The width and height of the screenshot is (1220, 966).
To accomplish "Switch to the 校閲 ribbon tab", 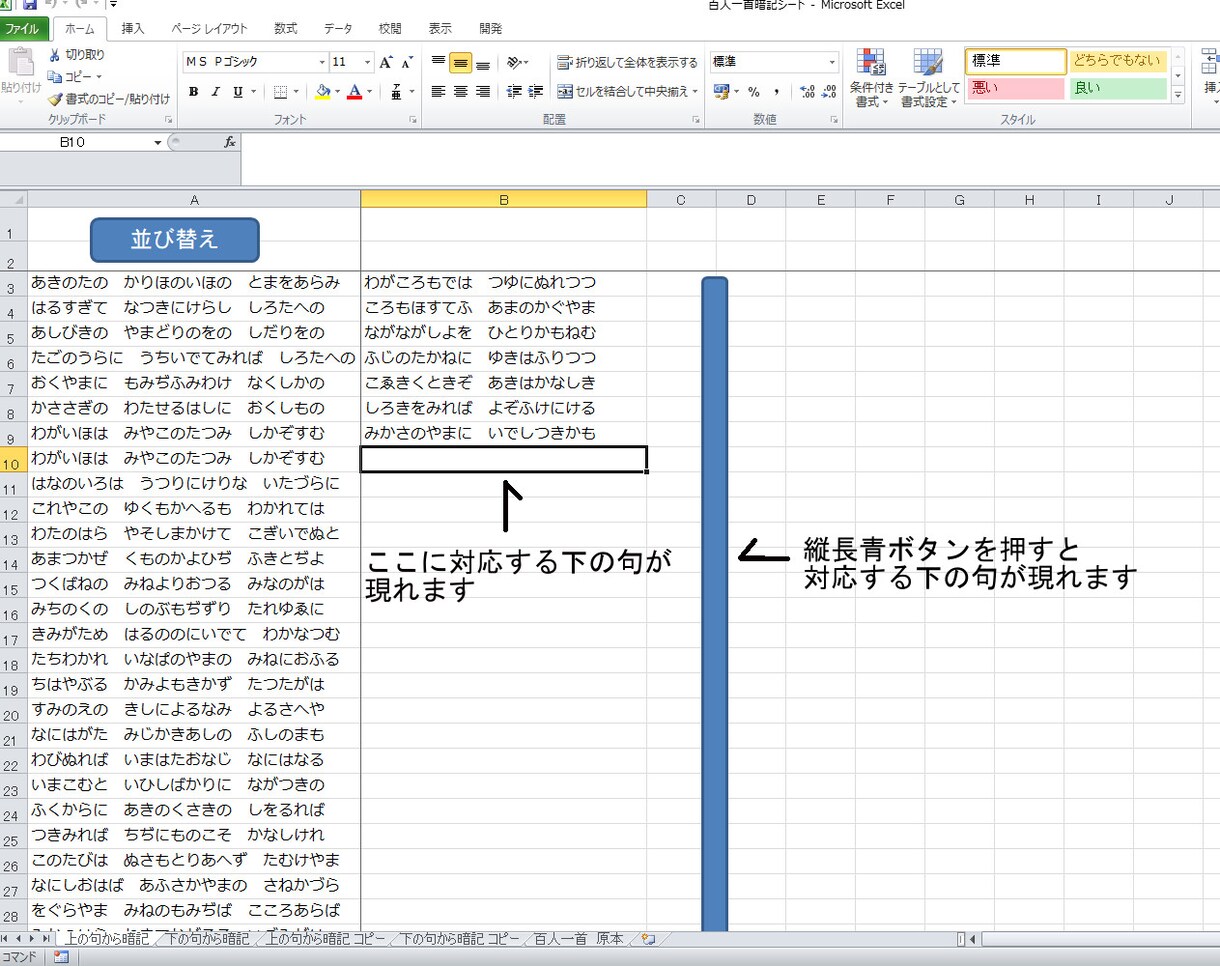I will click(390, 29).
